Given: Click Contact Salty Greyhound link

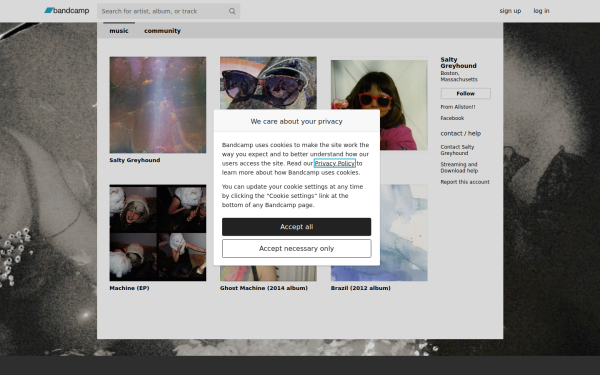Looking at the screenshot, I should pos(457,150).
